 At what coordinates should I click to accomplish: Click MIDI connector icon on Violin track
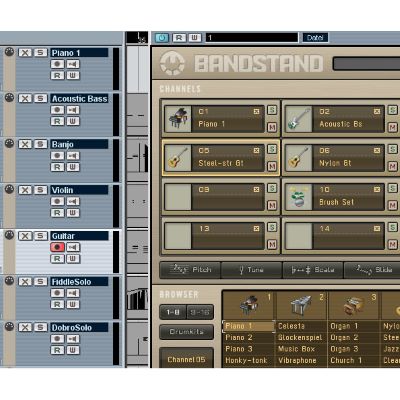point(9,189)
